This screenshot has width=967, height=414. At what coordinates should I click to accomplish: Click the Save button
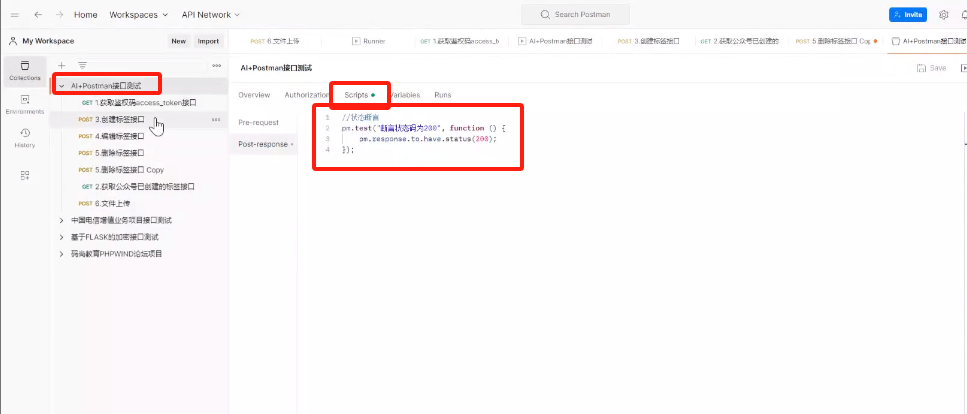[x=931, y=68]
